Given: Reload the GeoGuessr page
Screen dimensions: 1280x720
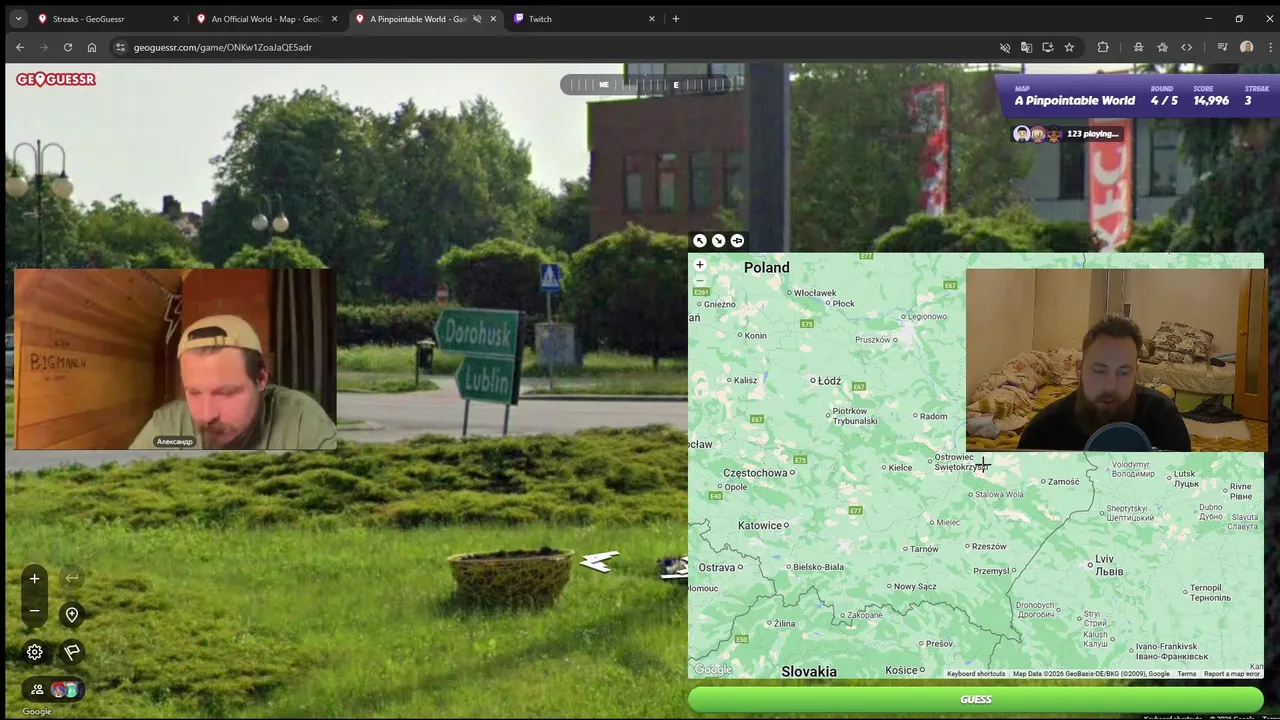Looking at the screenshot, I should (68, 47).
